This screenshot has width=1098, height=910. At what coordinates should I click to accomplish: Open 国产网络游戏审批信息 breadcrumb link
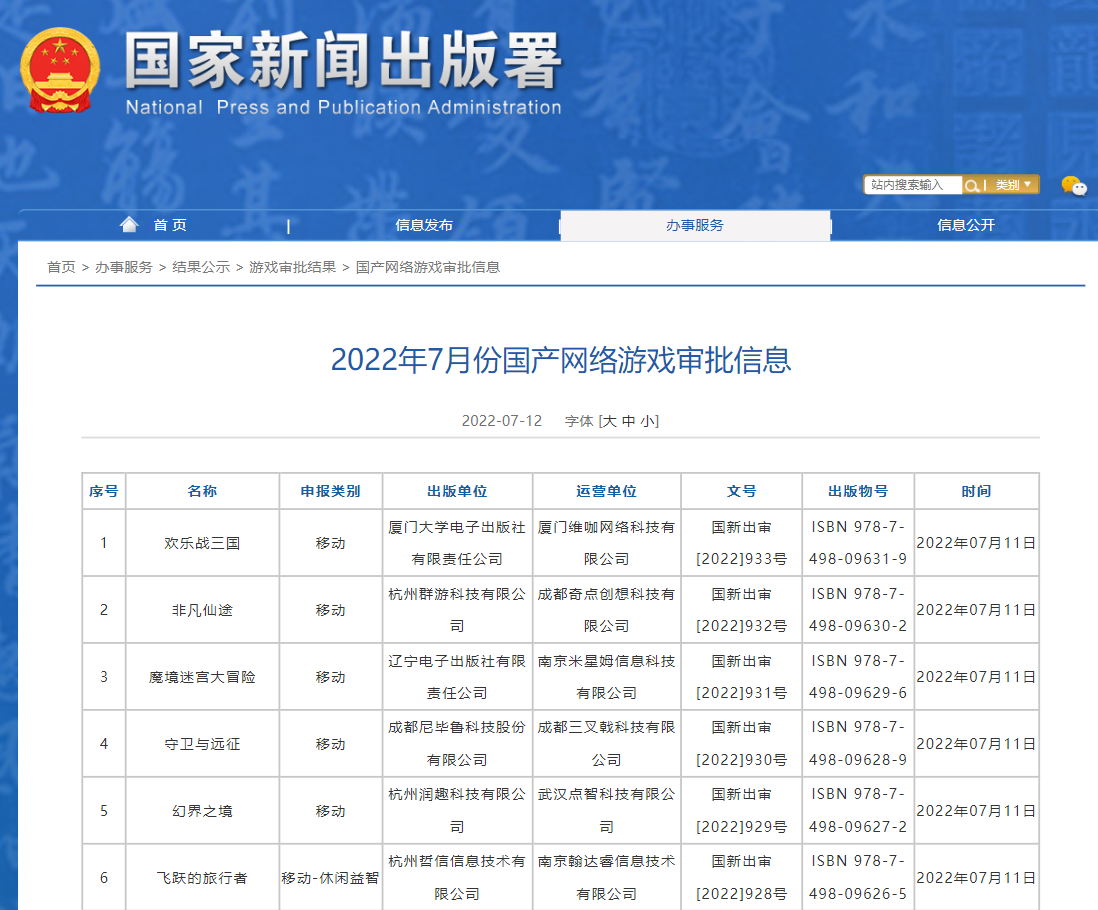click(x=428, y=267)
